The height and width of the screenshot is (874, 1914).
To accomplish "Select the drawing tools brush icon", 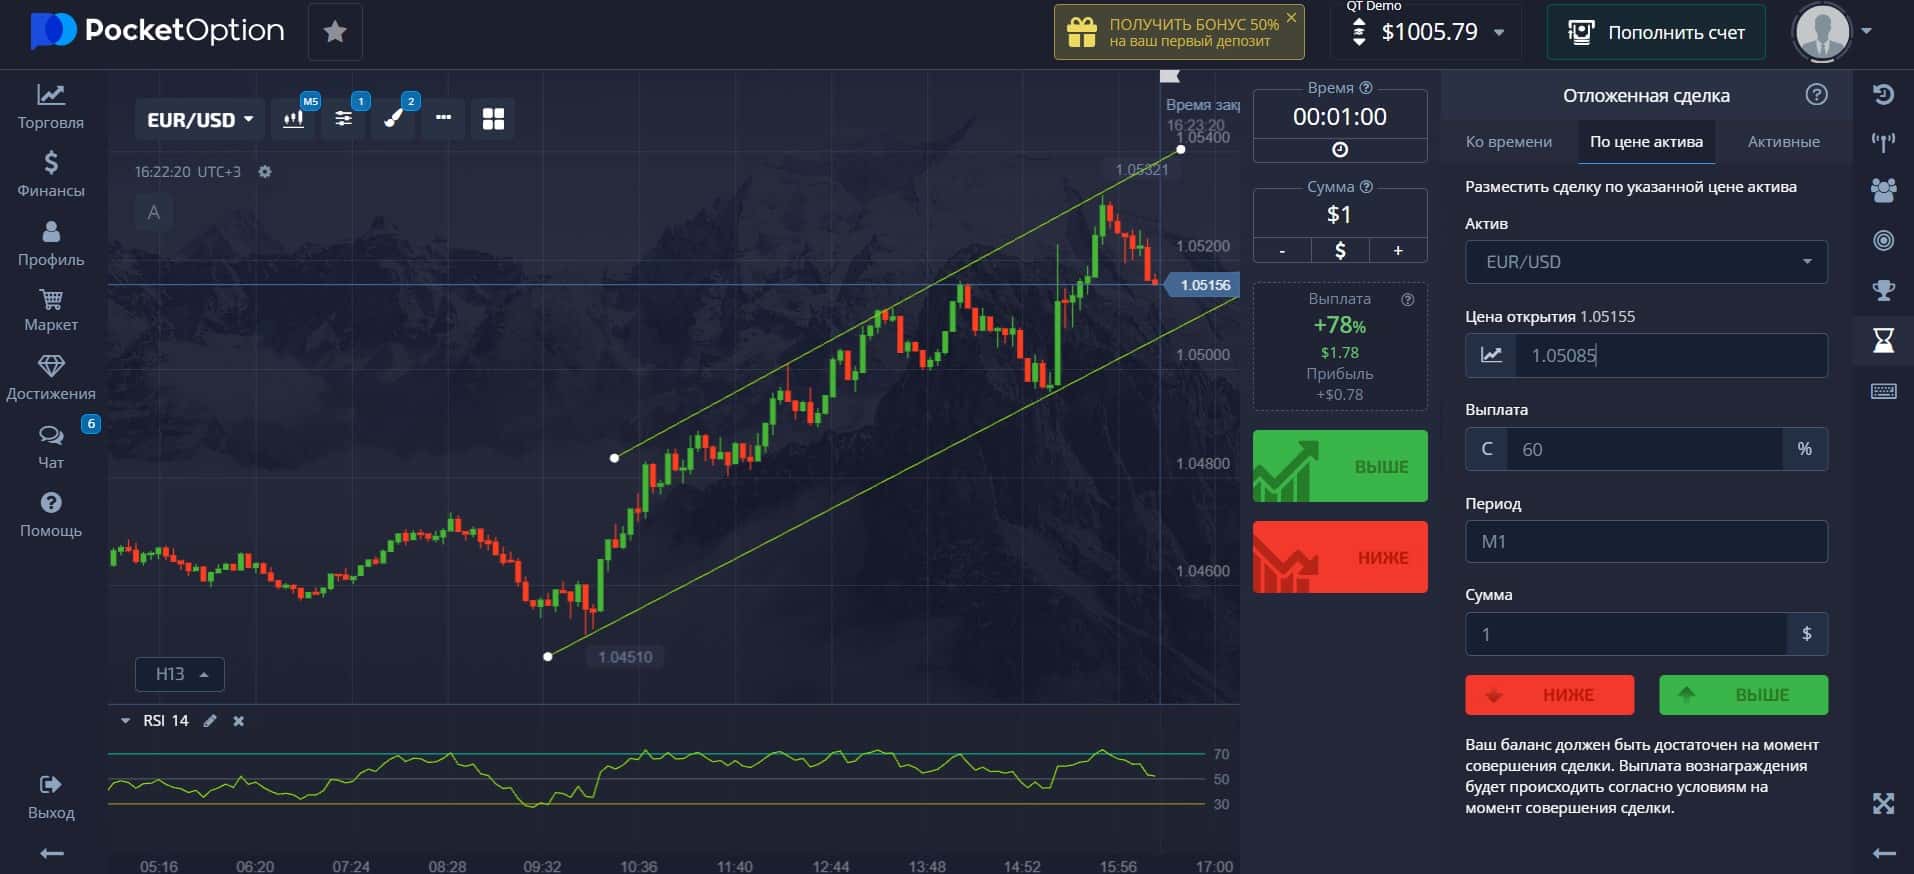I will coord(394,119).
